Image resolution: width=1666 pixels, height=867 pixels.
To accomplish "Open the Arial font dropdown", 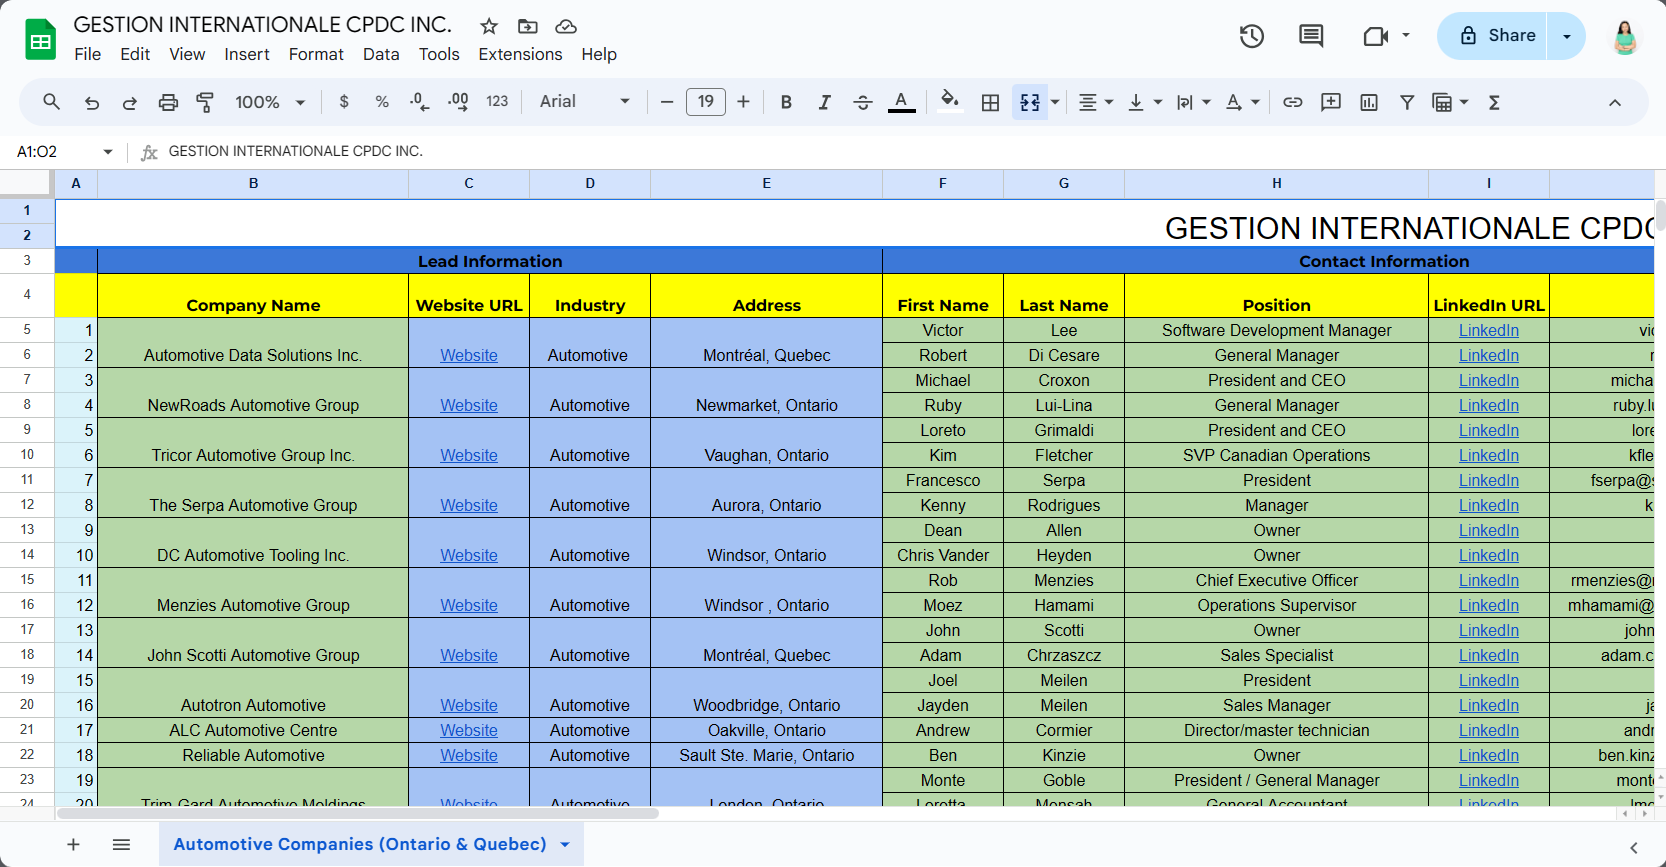I will click(585, 102).
